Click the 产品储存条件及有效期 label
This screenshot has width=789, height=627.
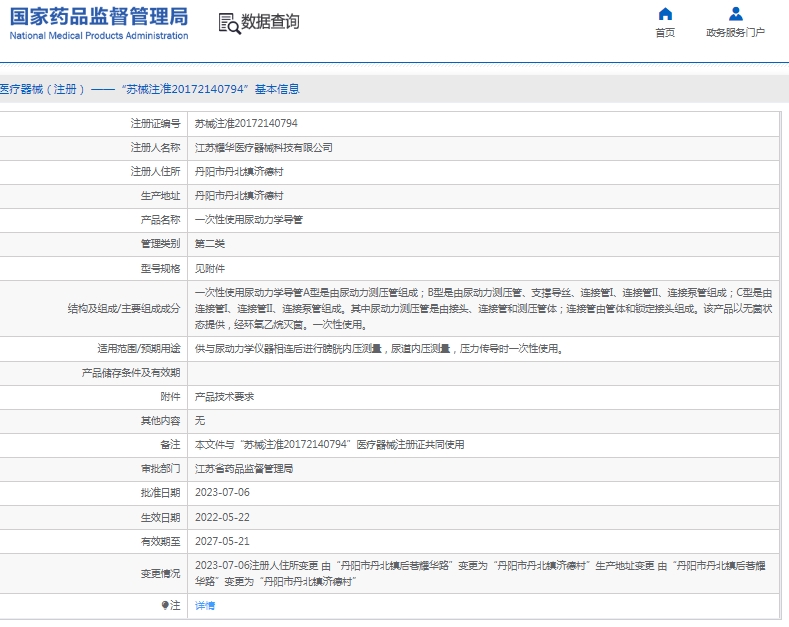(x=131, y=373)
